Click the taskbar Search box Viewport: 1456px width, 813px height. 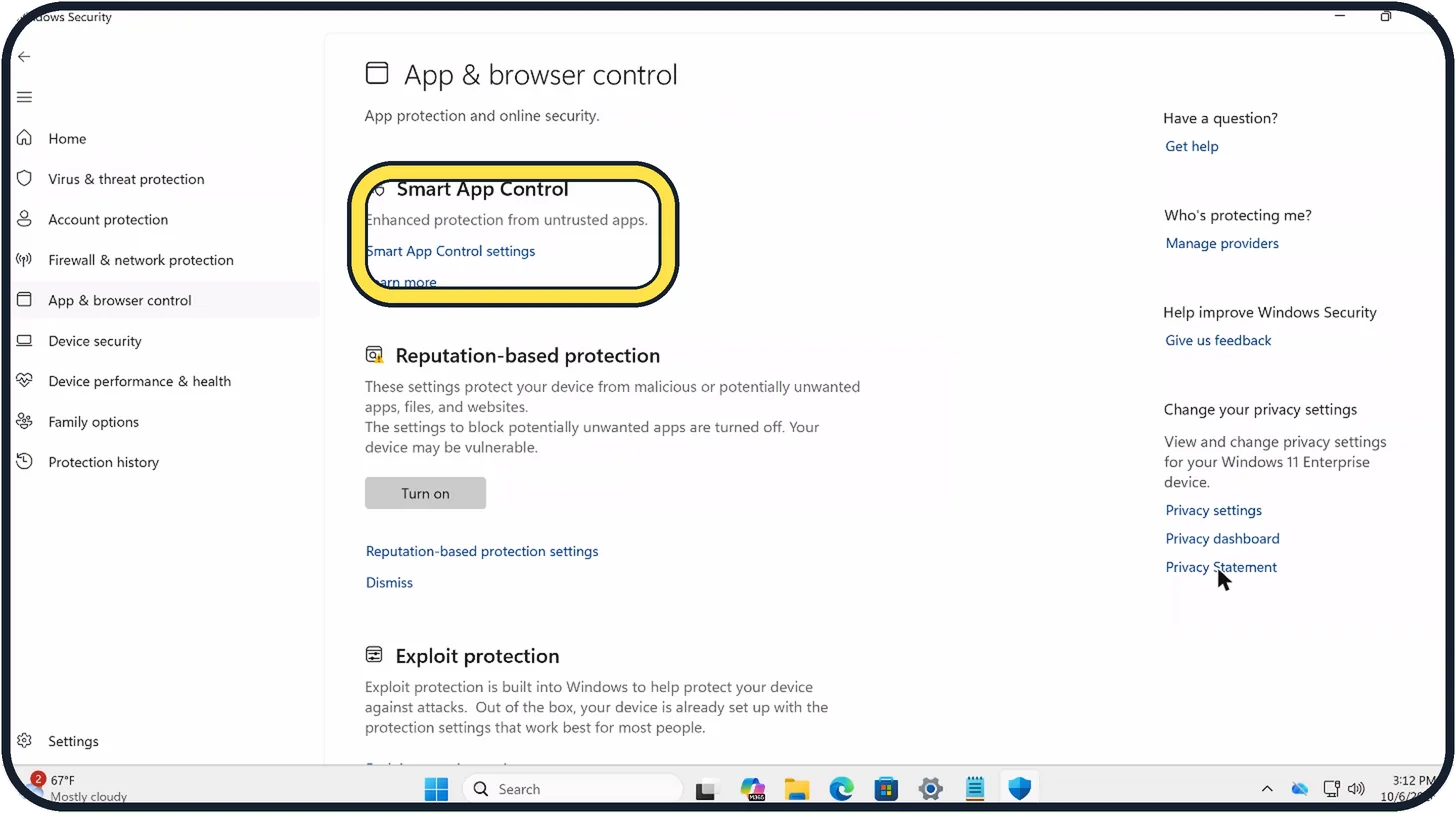click(573, 789)
